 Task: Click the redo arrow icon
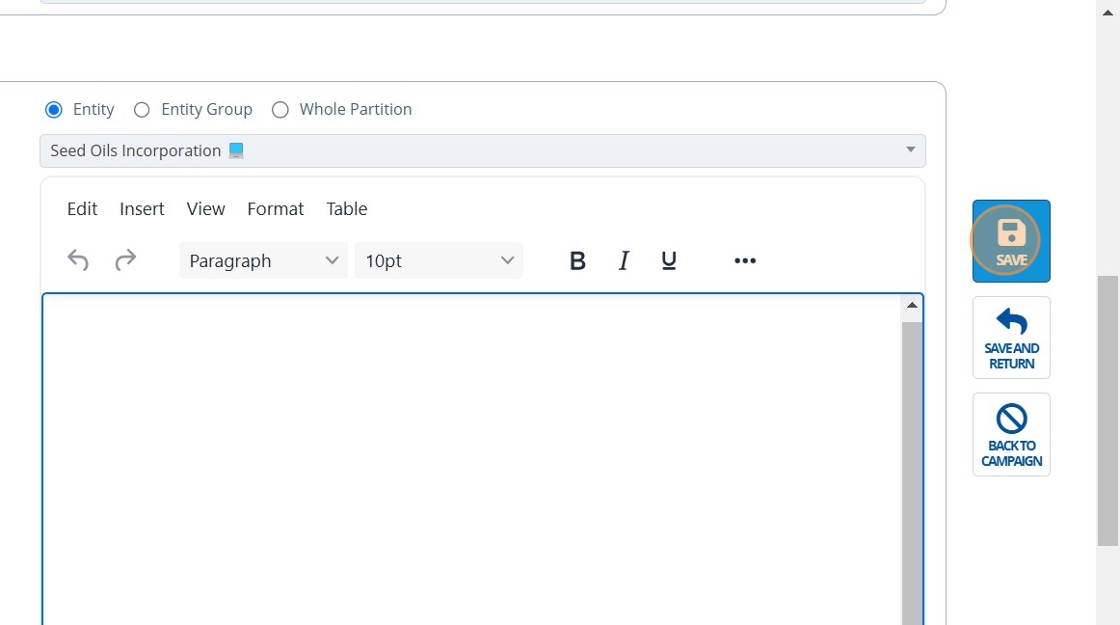125,261
